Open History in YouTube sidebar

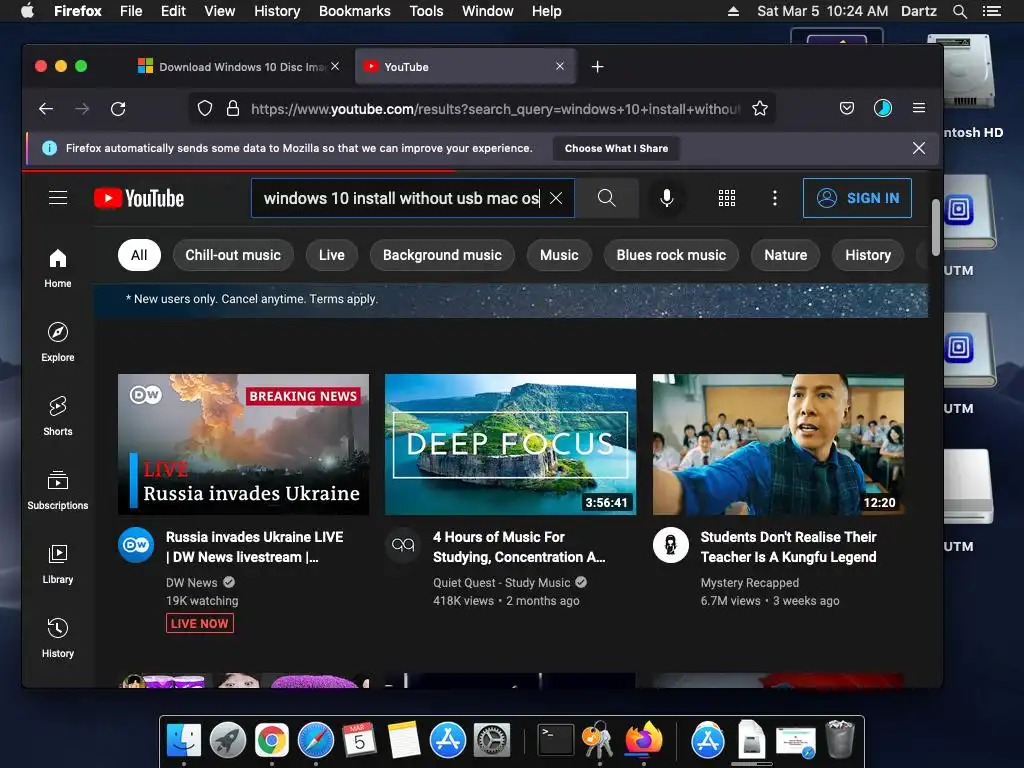(57, 637)
